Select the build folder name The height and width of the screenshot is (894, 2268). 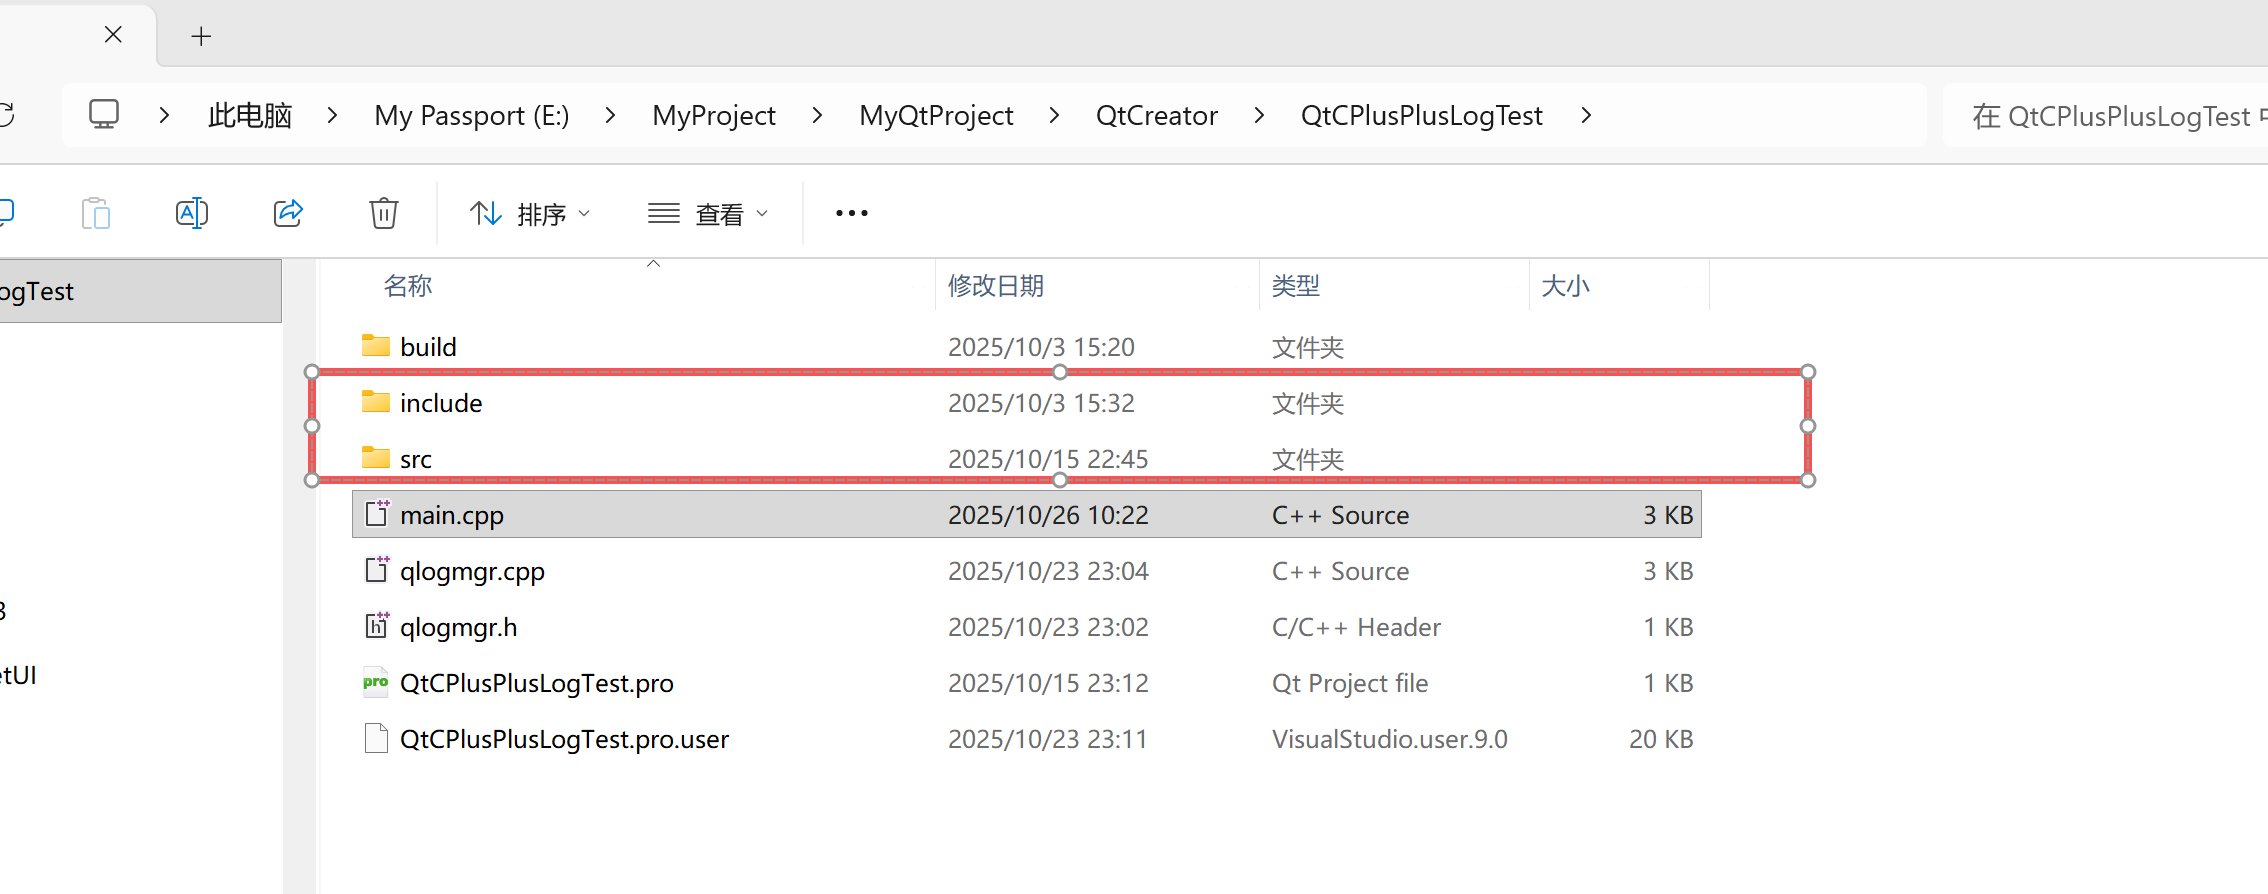428,347
